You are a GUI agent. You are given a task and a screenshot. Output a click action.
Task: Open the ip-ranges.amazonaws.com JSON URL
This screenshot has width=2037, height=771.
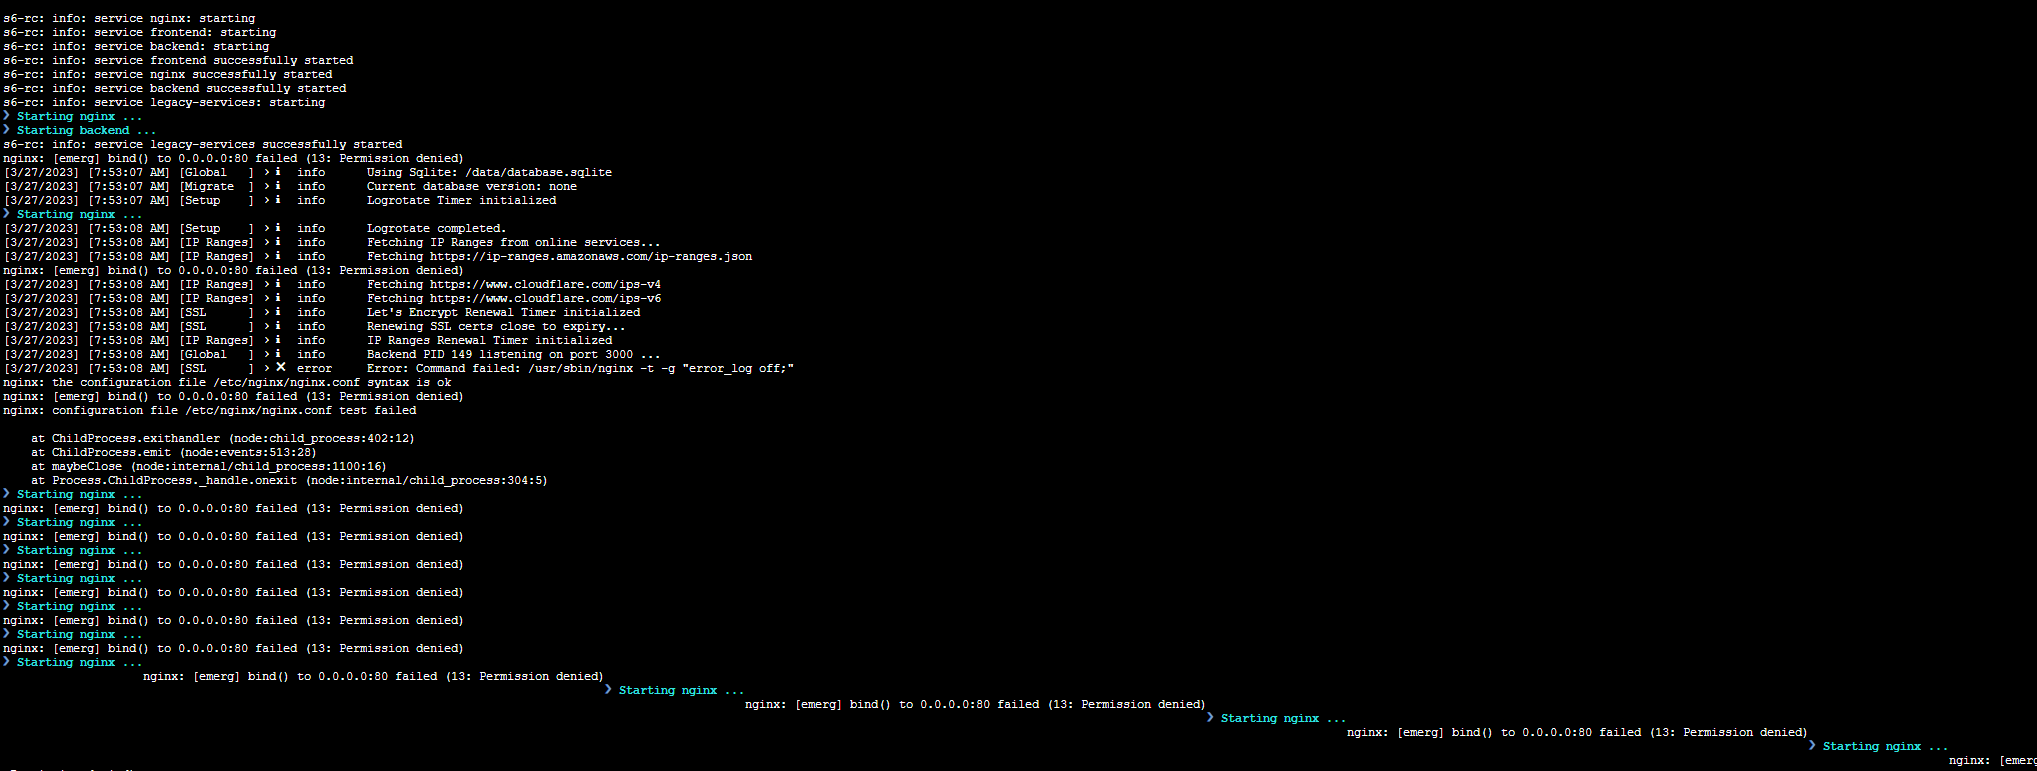[x=591, y=256]
